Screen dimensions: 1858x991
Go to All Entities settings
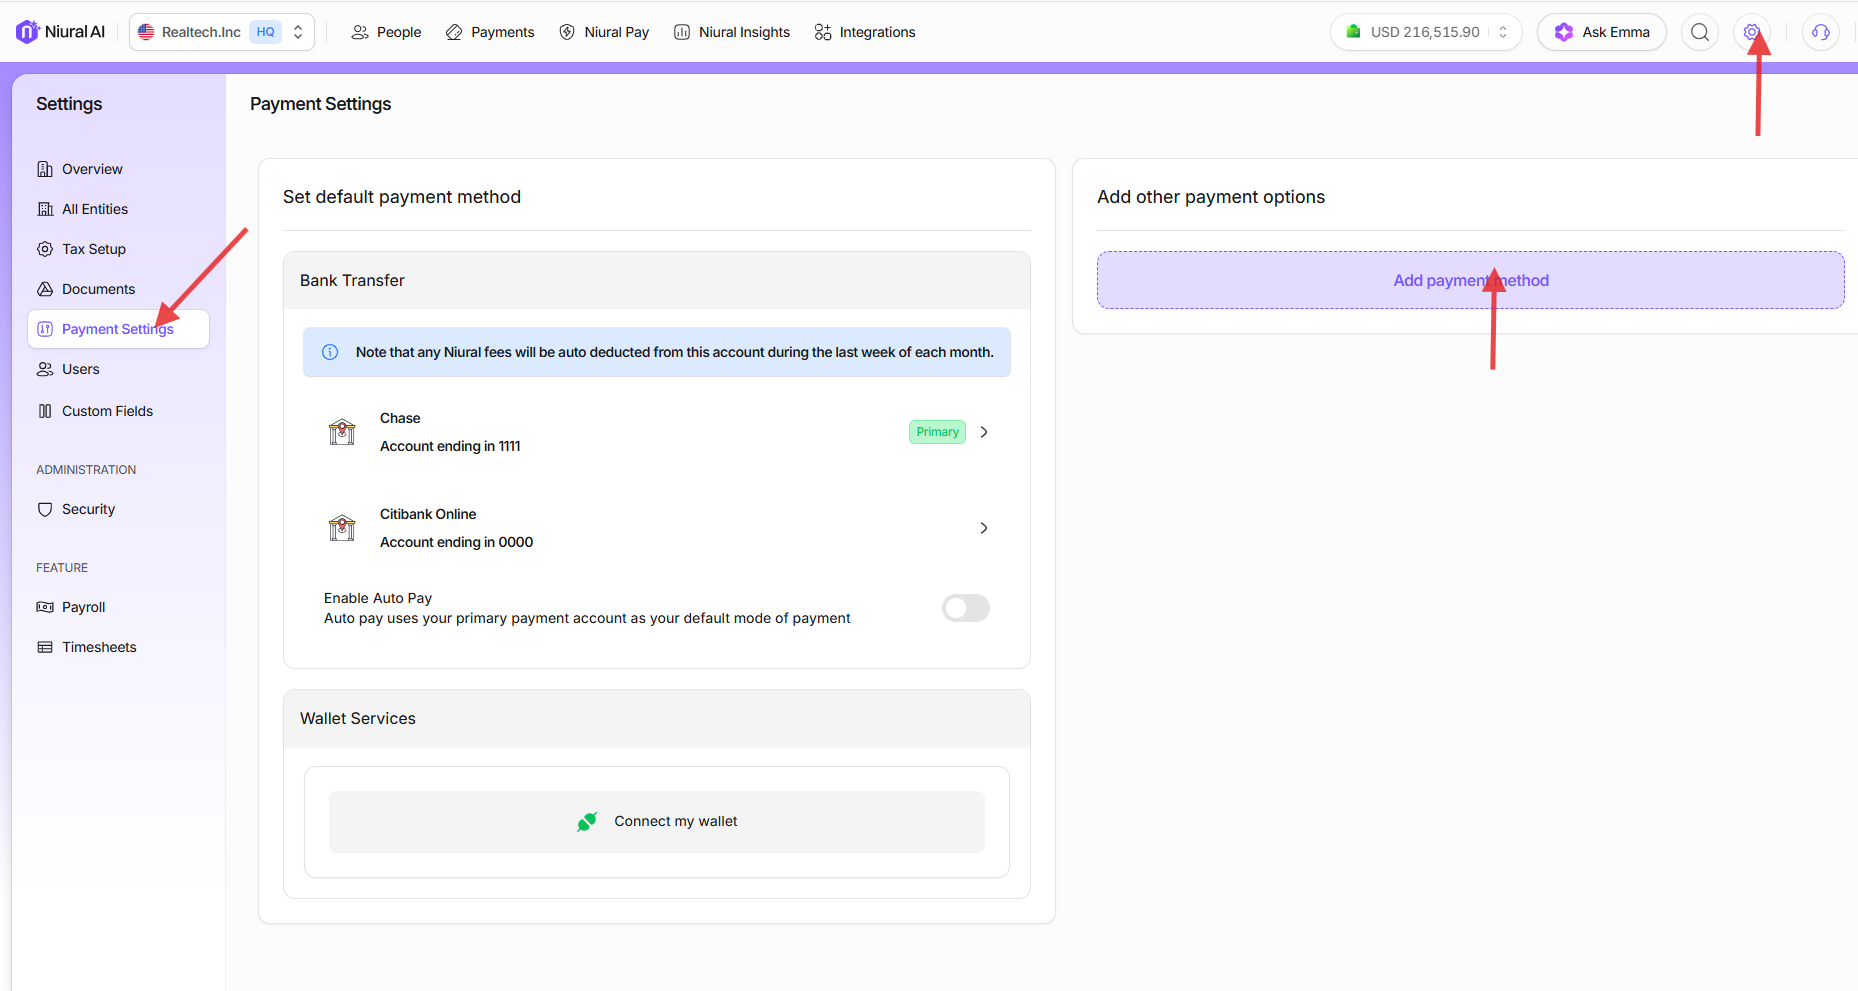click(x=118, y=209)
